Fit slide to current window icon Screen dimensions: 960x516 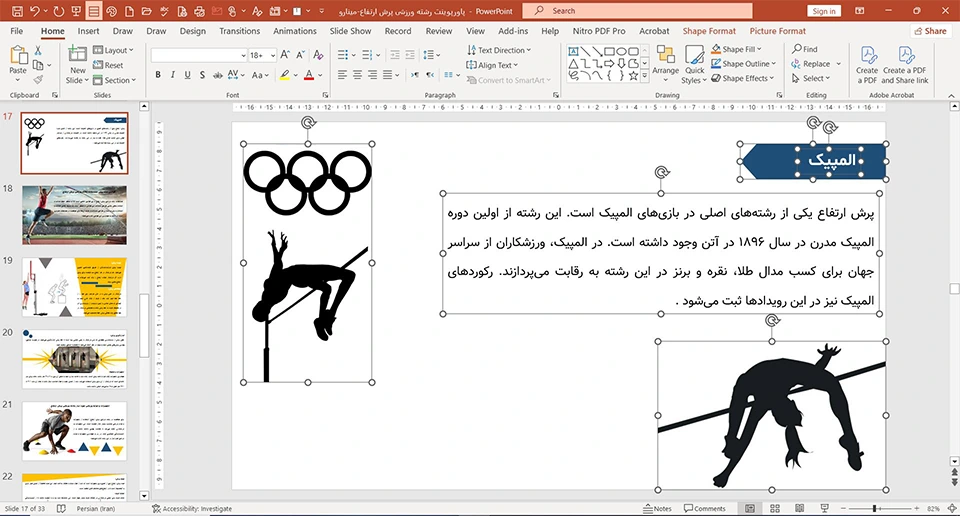click(x=951, y=509)
